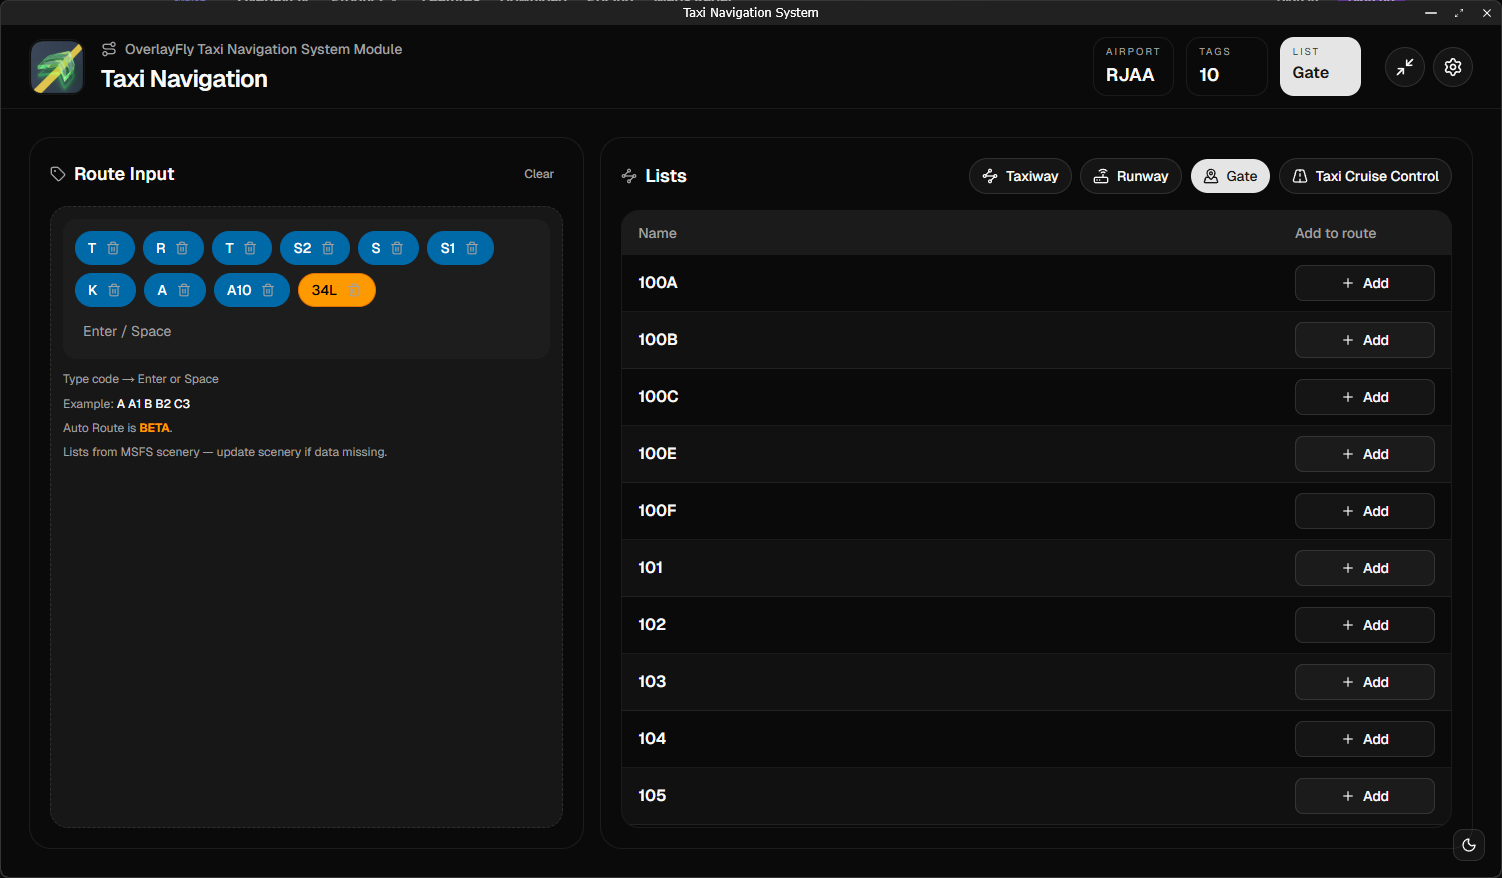Add gate 100B to route
The height and width of the screenshot is (878, 1502).
[1365, 340]
